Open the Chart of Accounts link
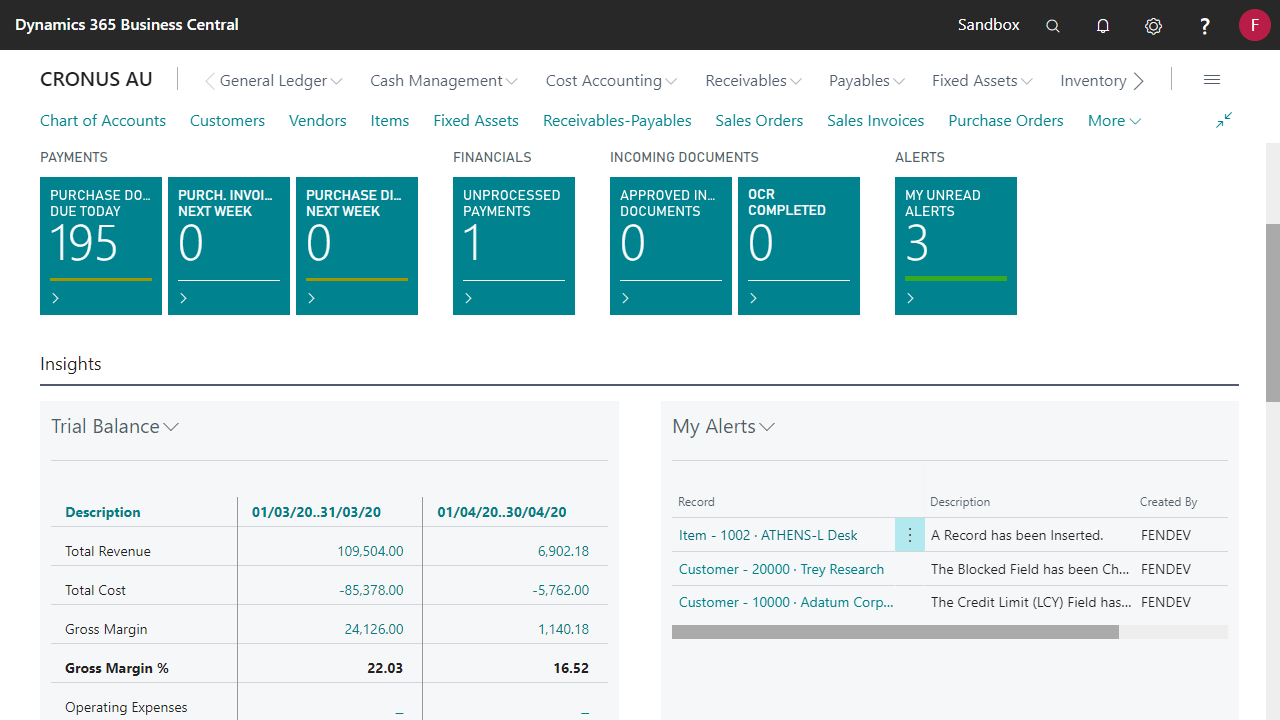 103,121
